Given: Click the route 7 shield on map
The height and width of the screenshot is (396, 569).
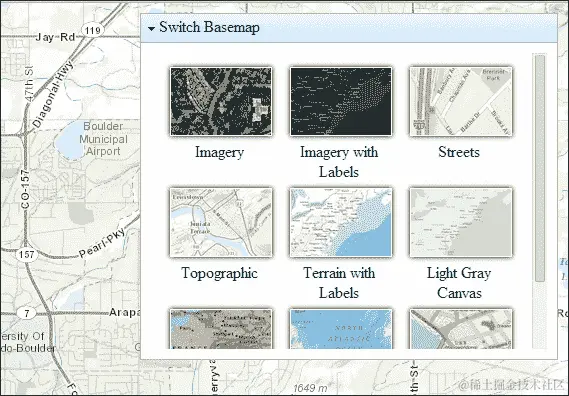Looking at the screenshot, I should pyautogui.click(x=26, y=313).
